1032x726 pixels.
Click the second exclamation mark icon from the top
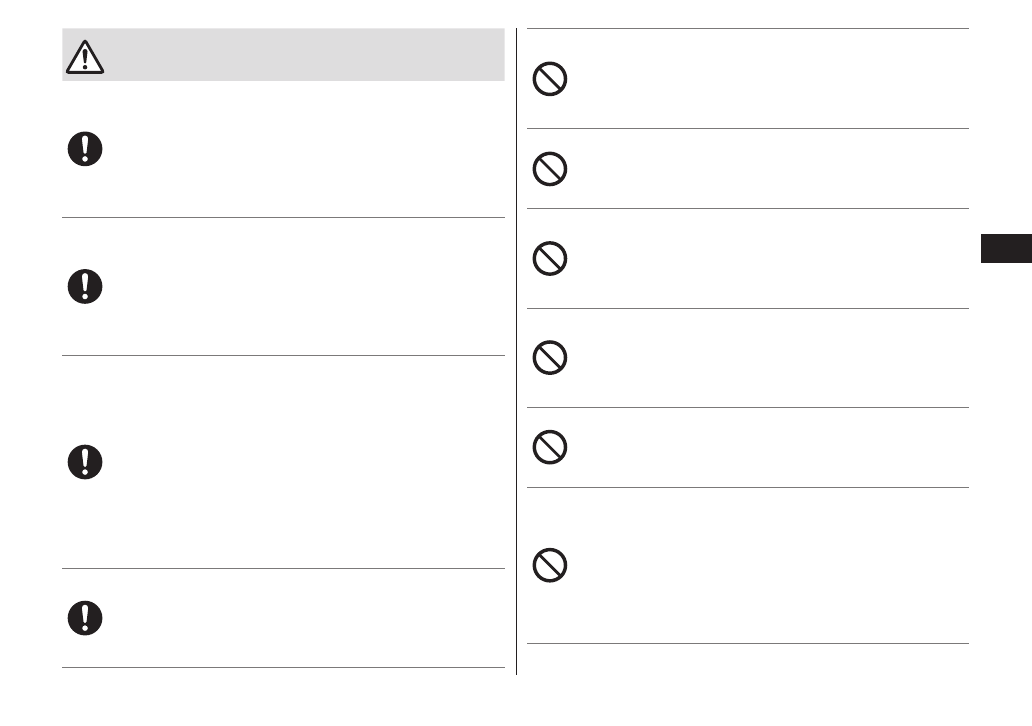(x=85, y=287)
